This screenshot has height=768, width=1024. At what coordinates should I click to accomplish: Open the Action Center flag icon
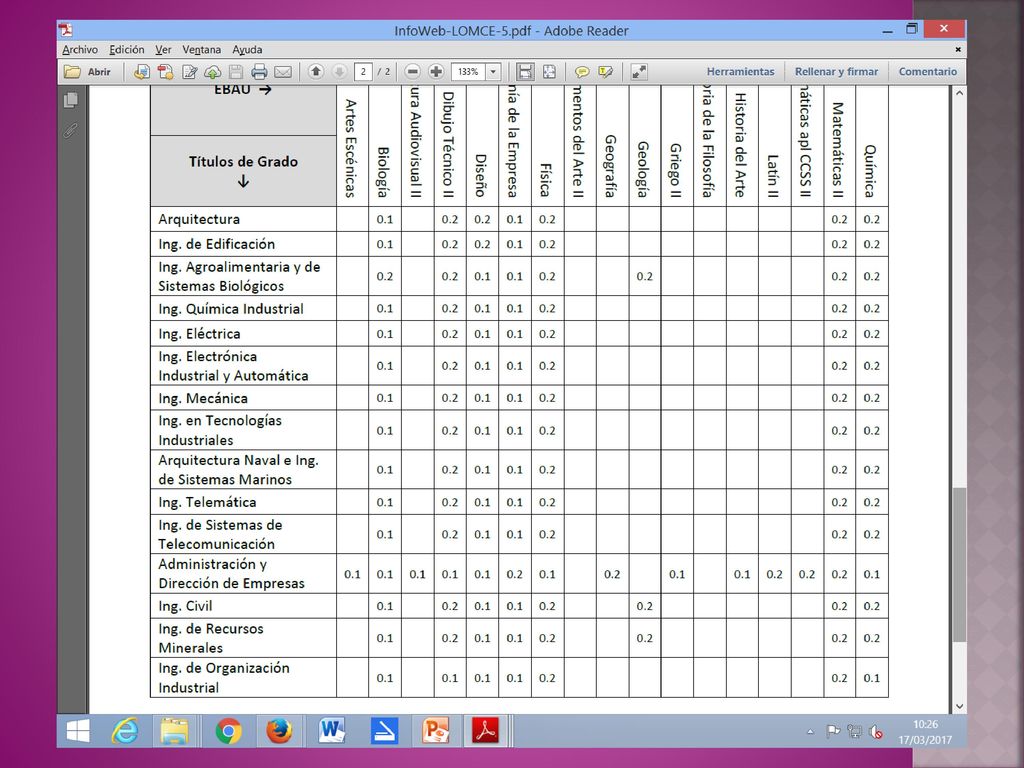tap(833, 732)
